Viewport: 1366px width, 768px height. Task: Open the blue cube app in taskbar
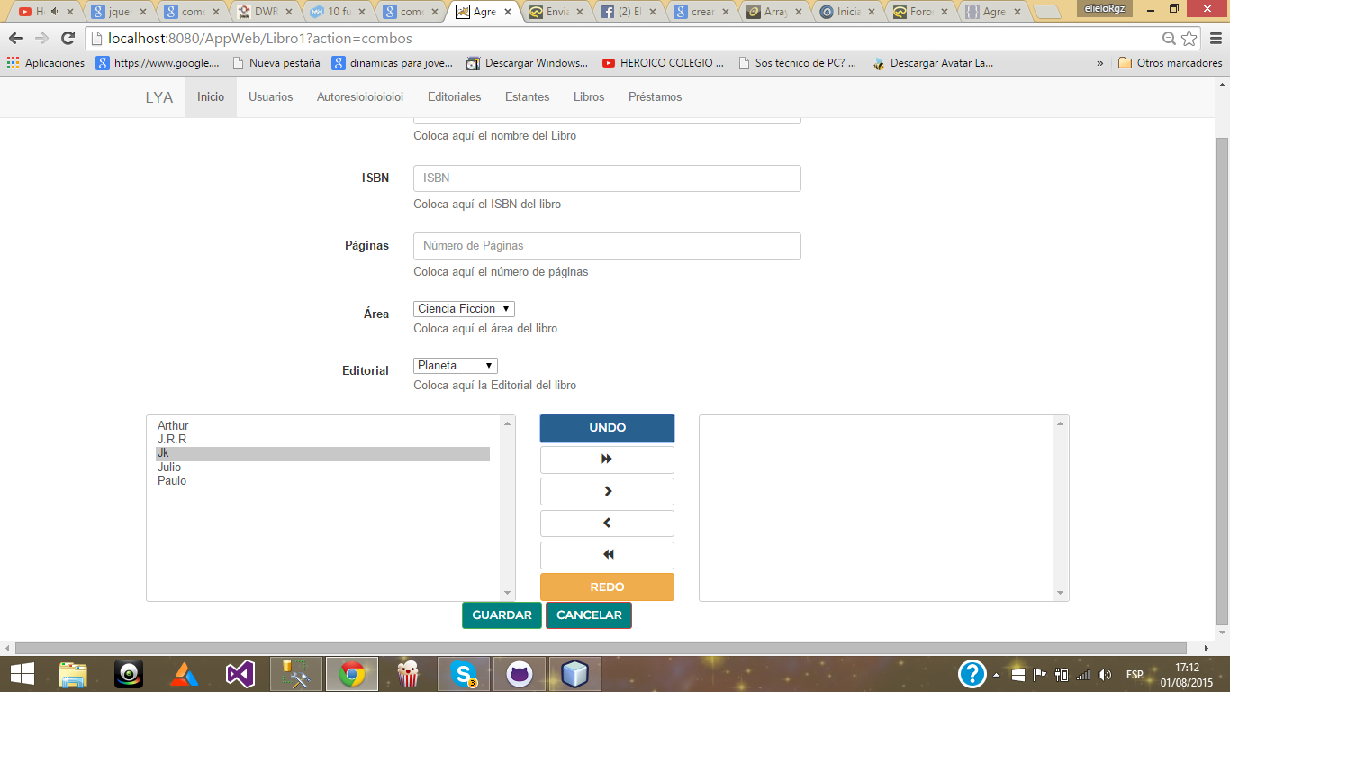[575, 674]
